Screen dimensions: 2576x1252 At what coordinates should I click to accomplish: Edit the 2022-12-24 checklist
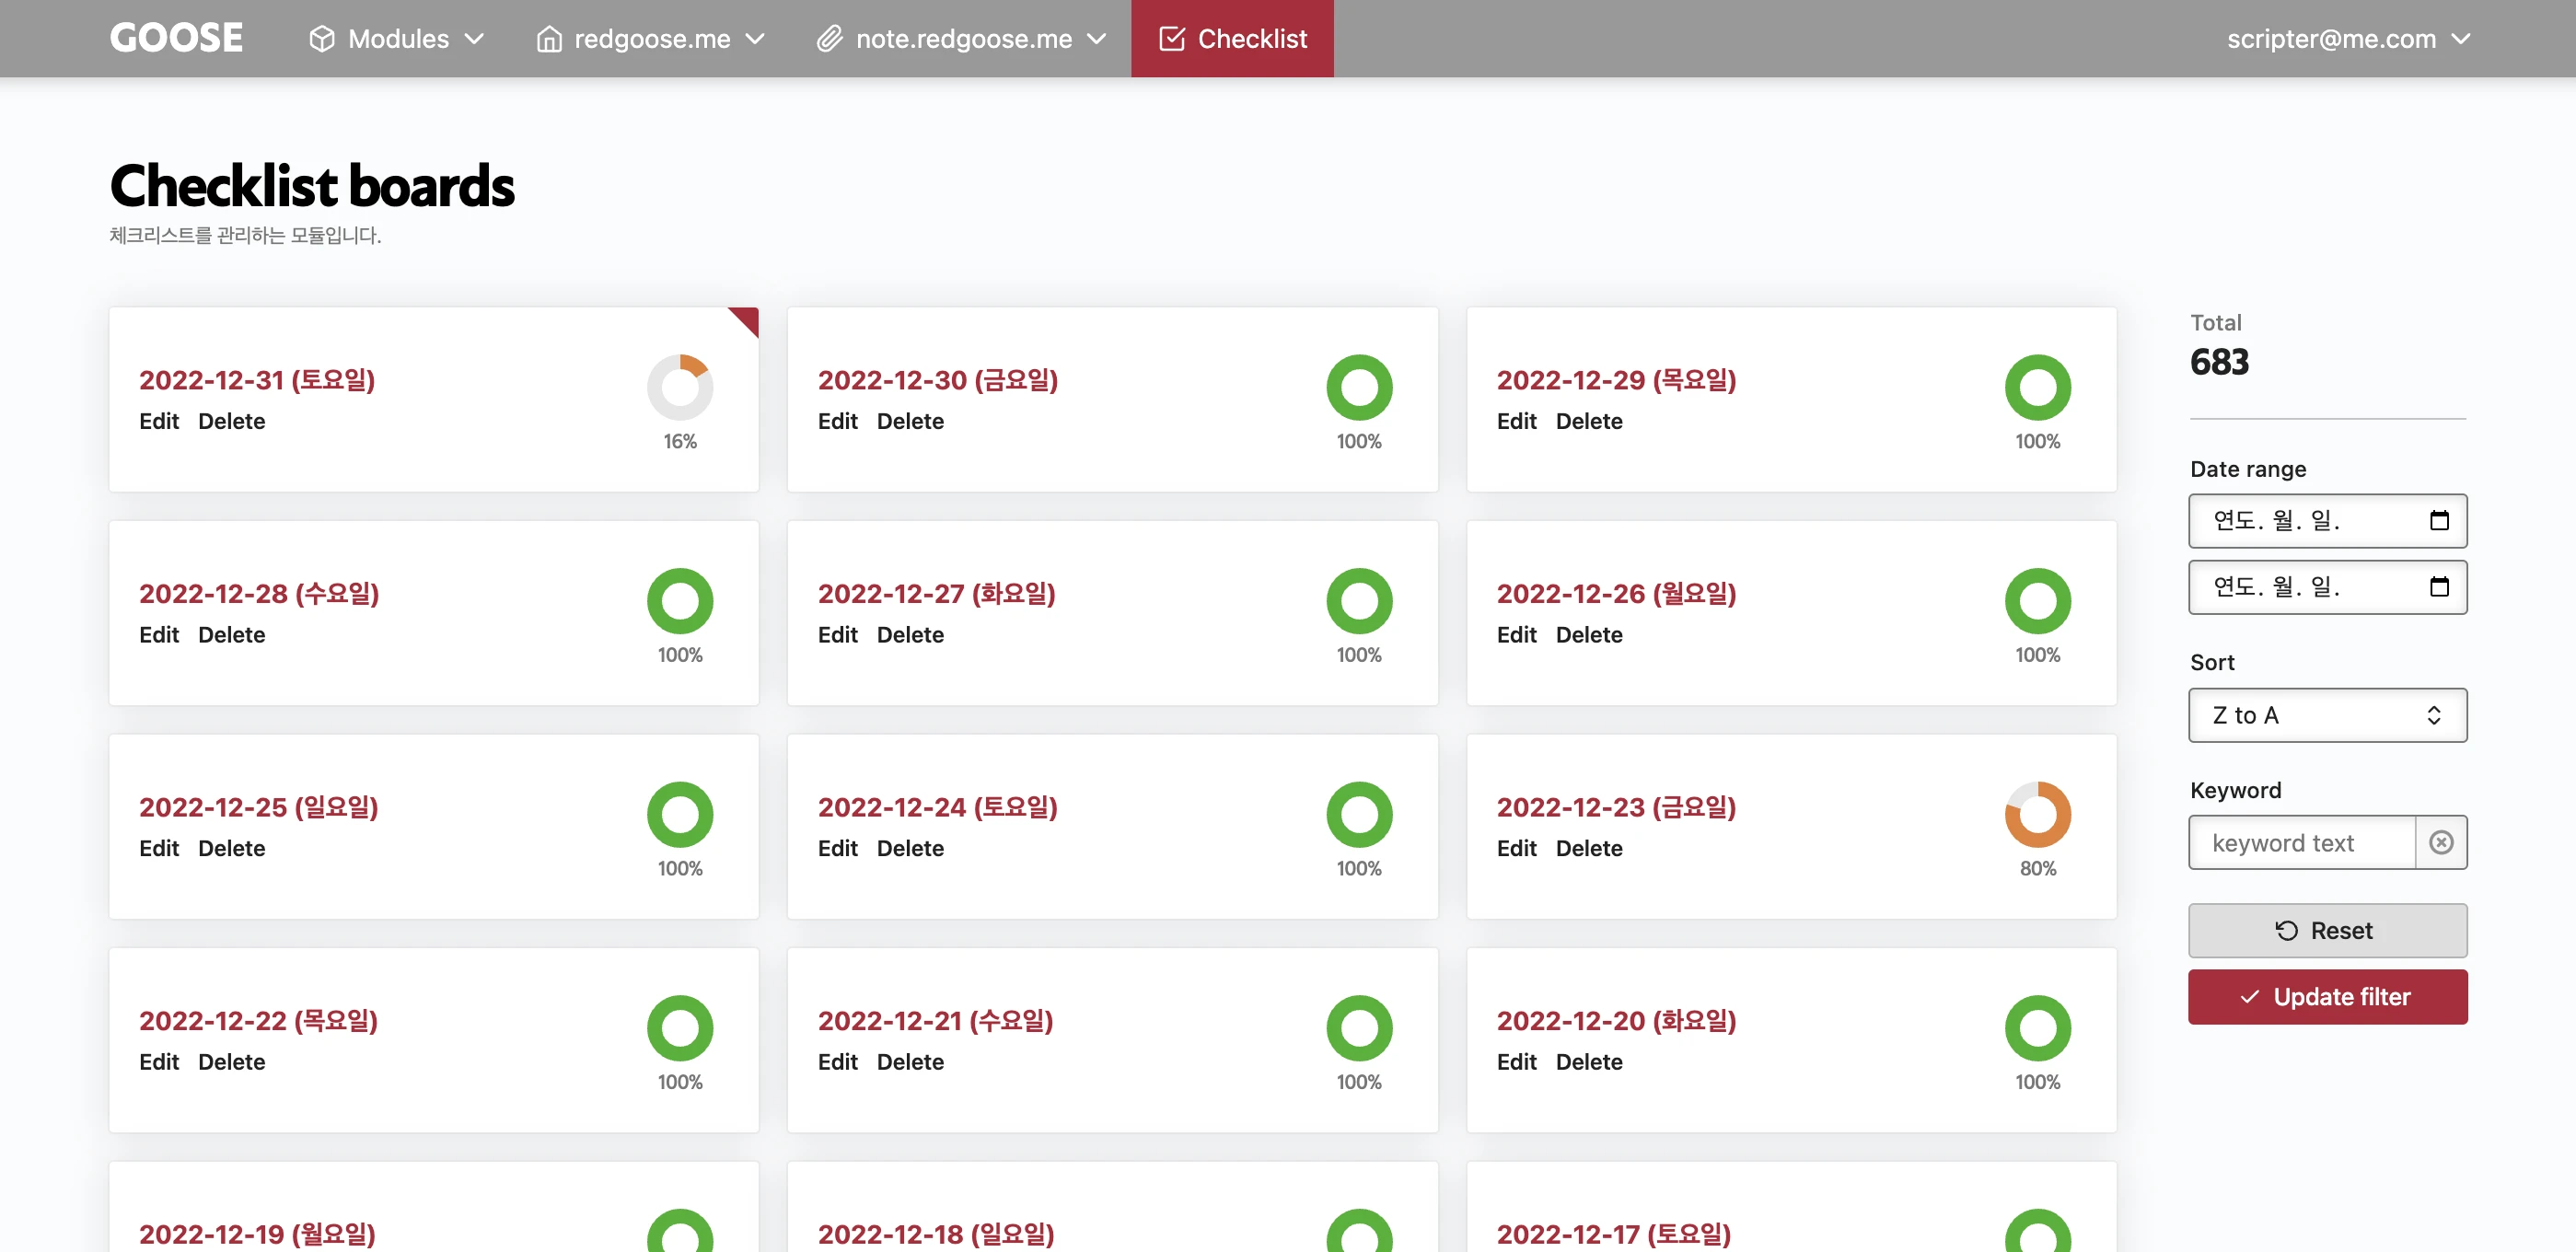tap(838, 848)
